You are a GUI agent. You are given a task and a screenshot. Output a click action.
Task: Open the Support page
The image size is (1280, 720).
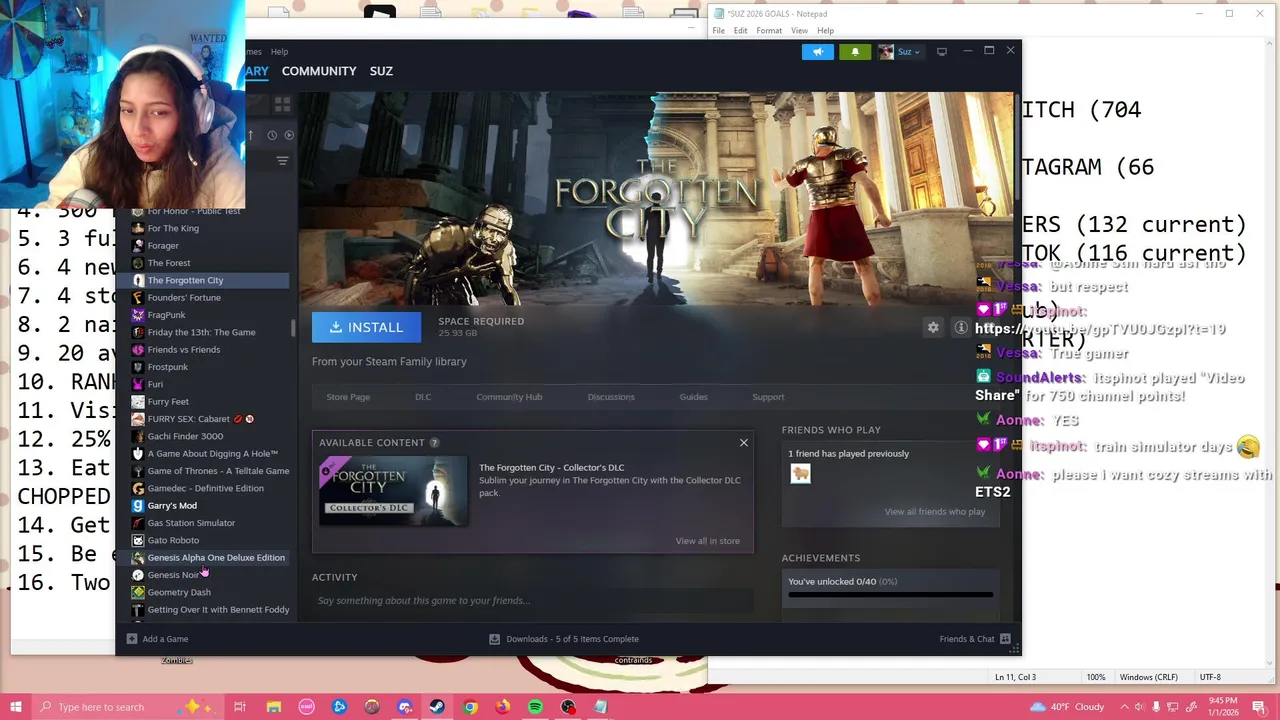pos(768,397)
